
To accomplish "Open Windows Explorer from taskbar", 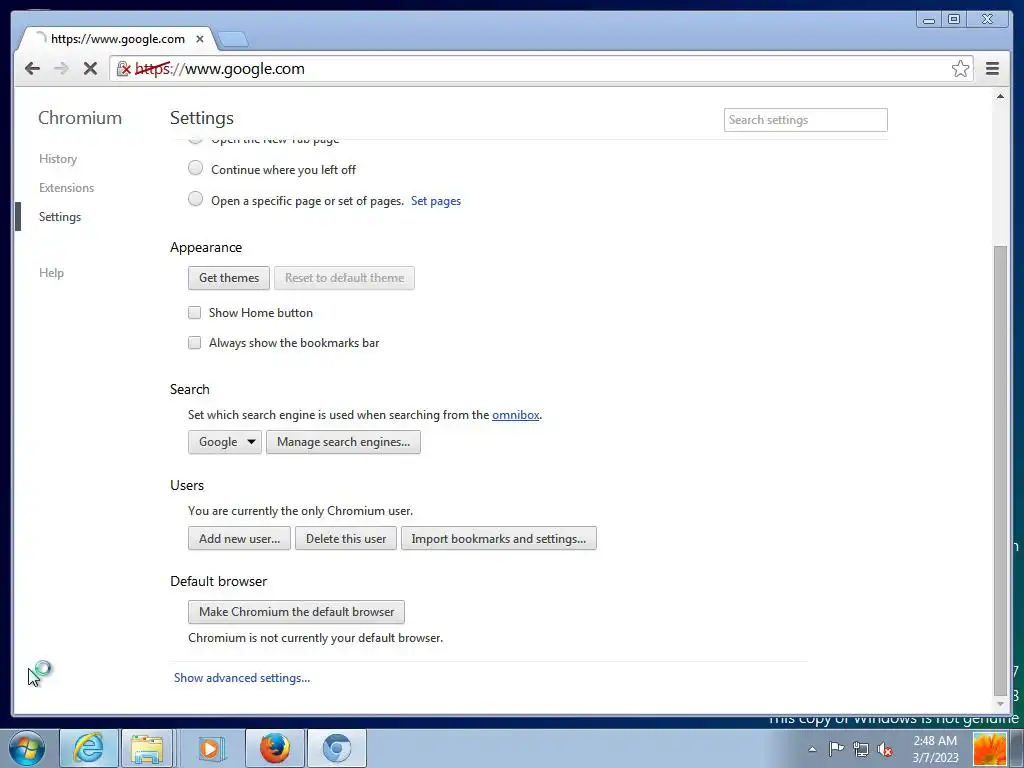I will [x=147, y=748].
